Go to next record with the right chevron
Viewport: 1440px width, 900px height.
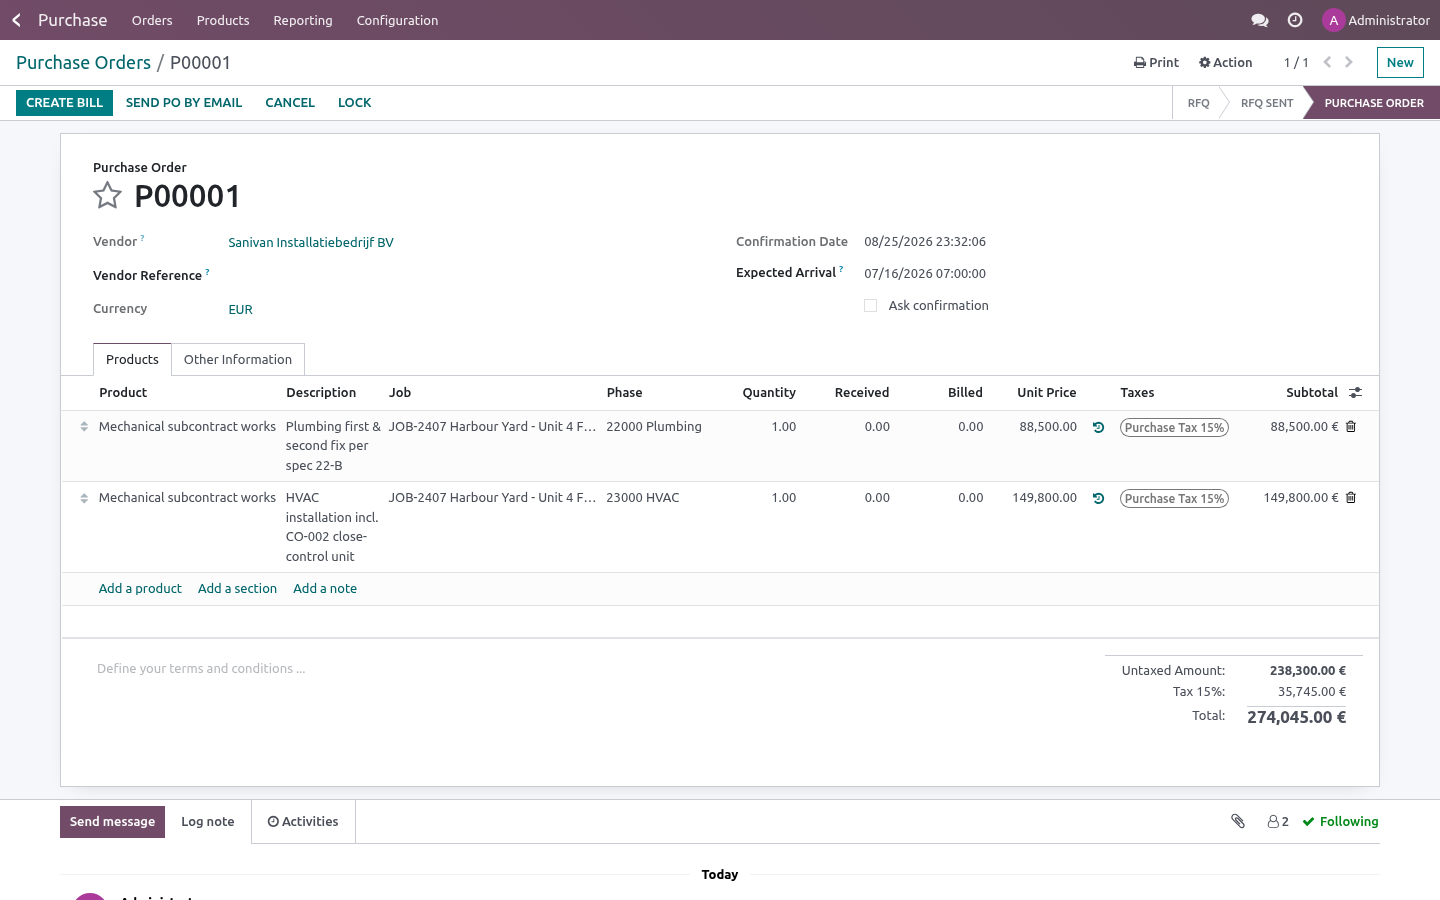pyautogui.click(x=1349, y=62)
